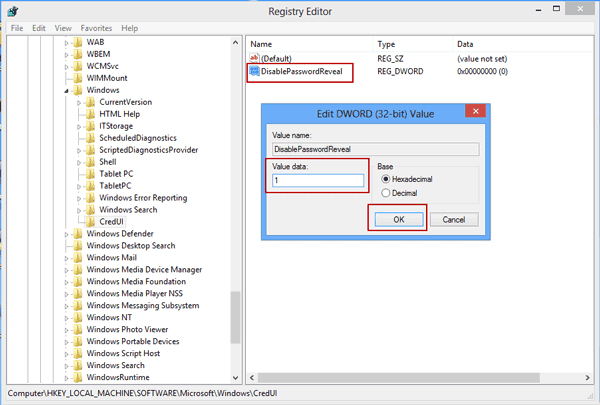This screenshot has width=600, height=405.
Task: Click the Windows Mail folder icon
Action: click(78, 257)
